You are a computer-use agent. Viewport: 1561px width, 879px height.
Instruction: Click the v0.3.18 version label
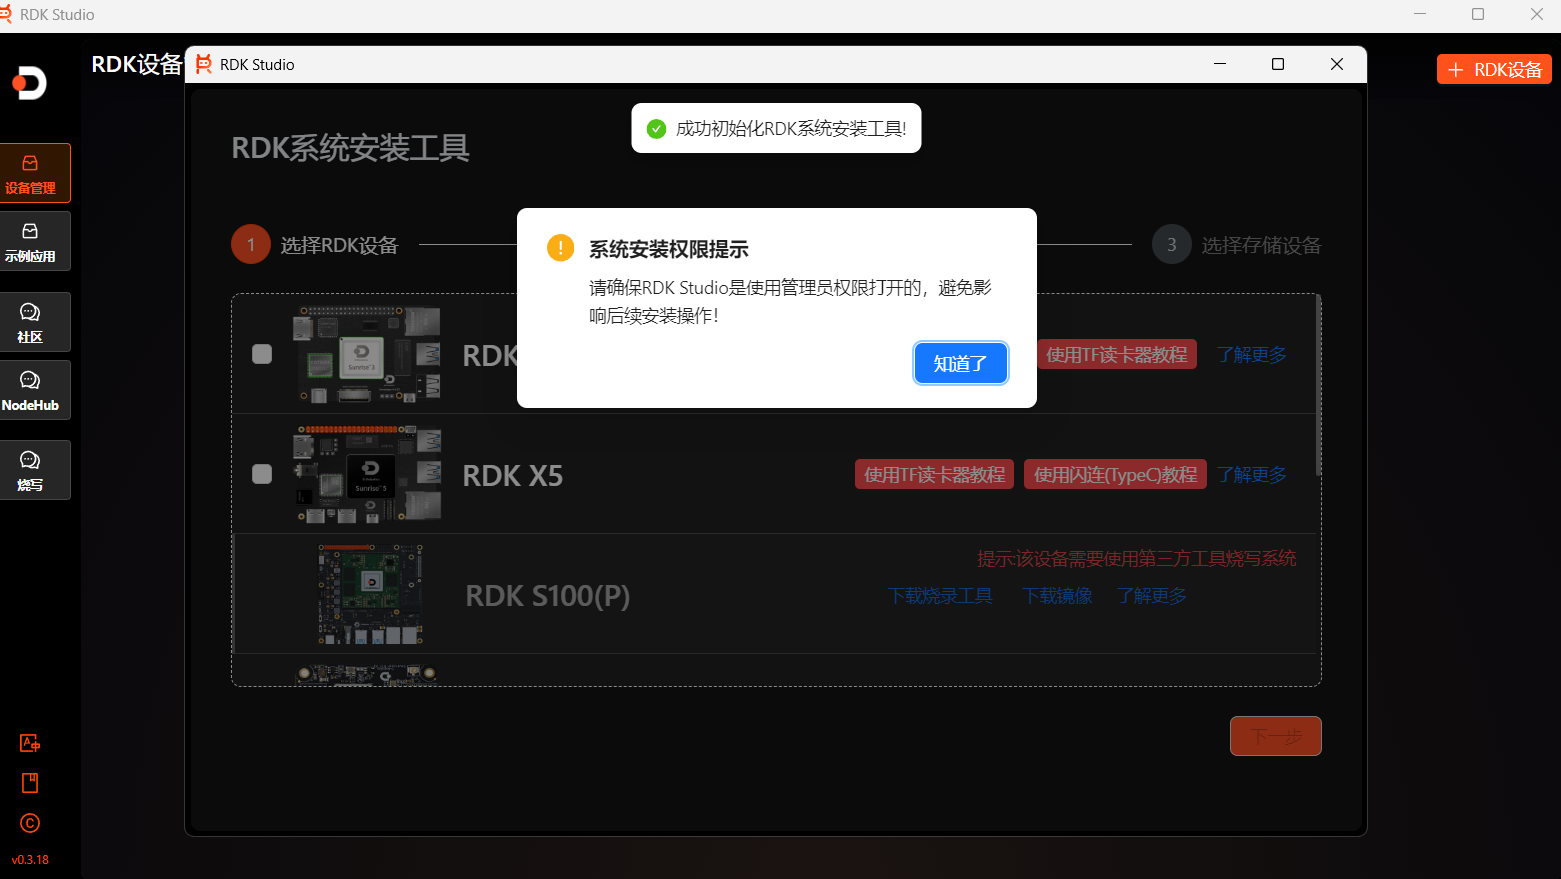(x=30, y=860)
